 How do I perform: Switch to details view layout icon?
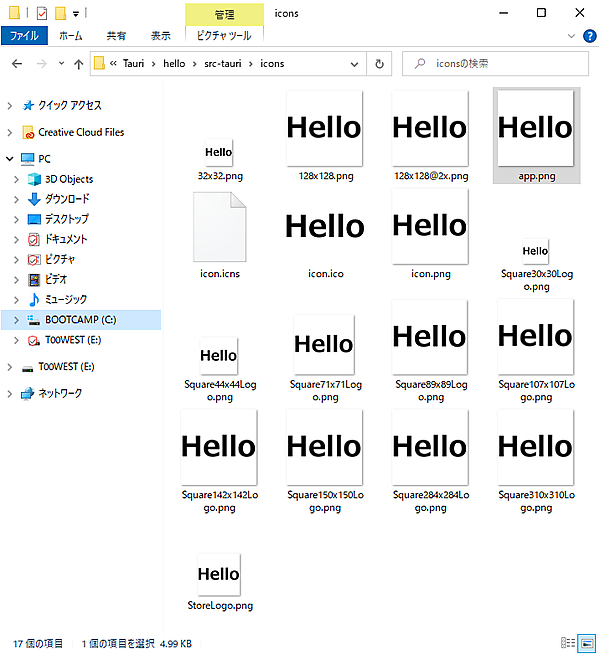pyautogui.click(x=567, y=642)
